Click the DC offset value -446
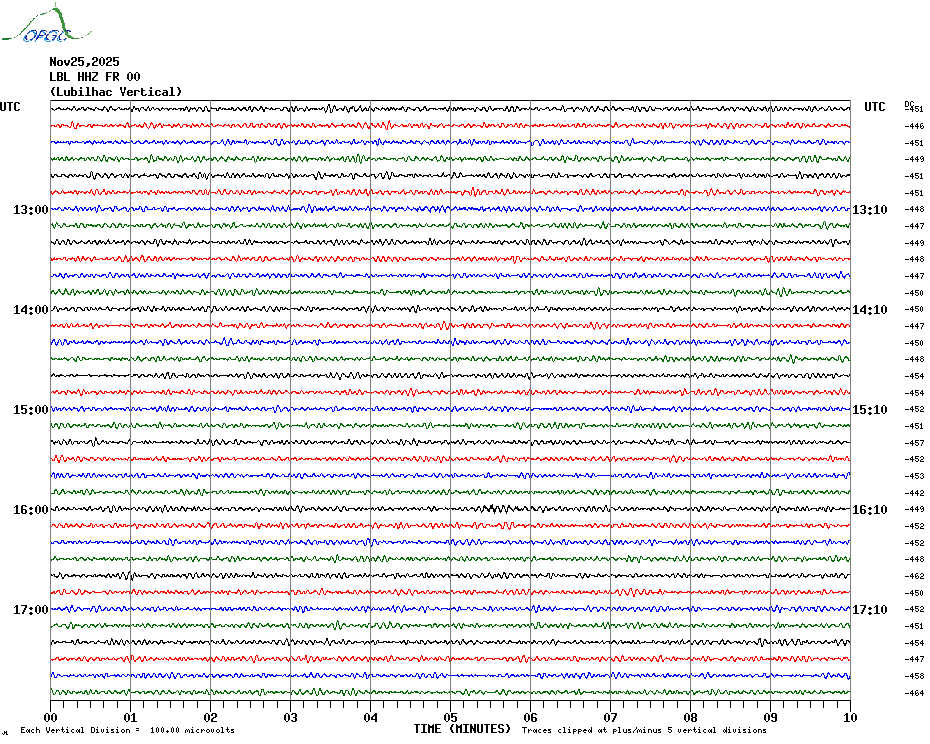Screen dimensions: 930x744 tap(914, 126)
